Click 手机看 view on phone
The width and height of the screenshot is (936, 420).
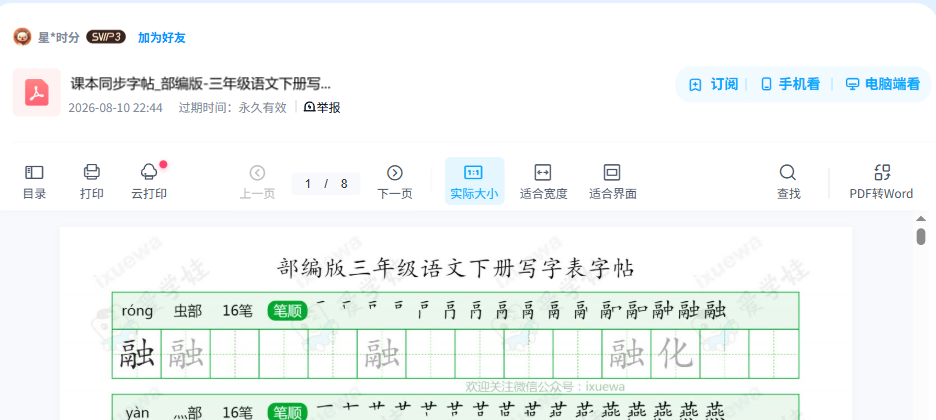790,84
